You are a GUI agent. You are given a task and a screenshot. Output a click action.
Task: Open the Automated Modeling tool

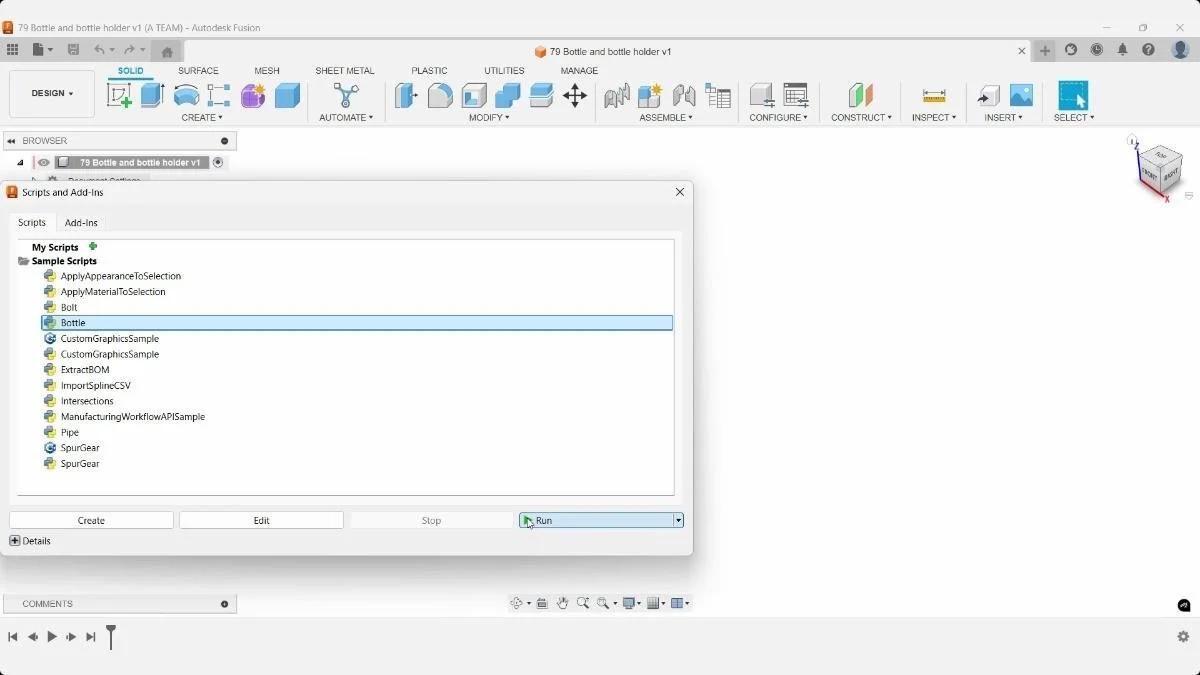point(346,96)
